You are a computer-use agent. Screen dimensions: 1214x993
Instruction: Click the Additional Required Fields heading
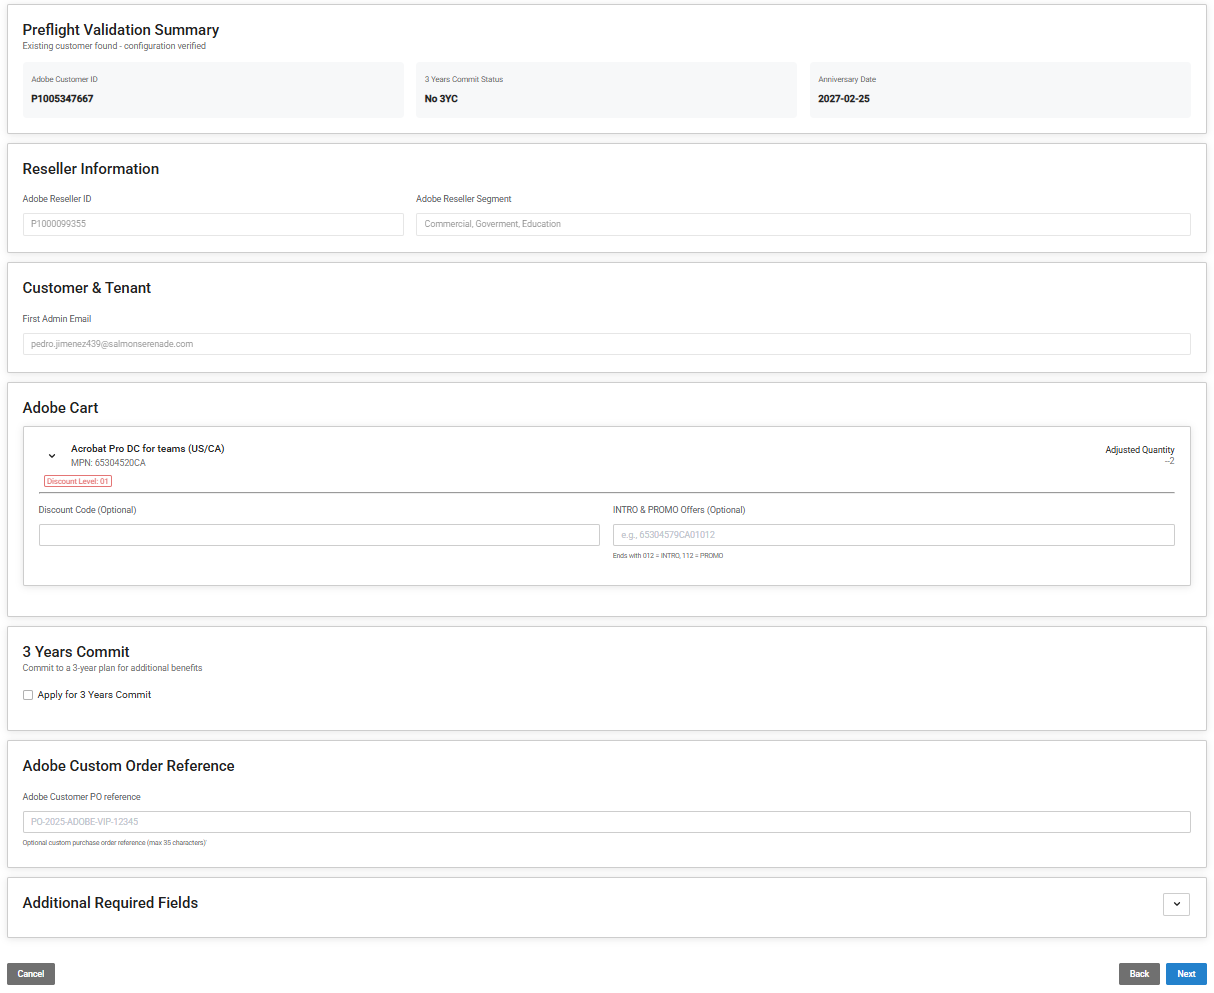click(110, 903)
